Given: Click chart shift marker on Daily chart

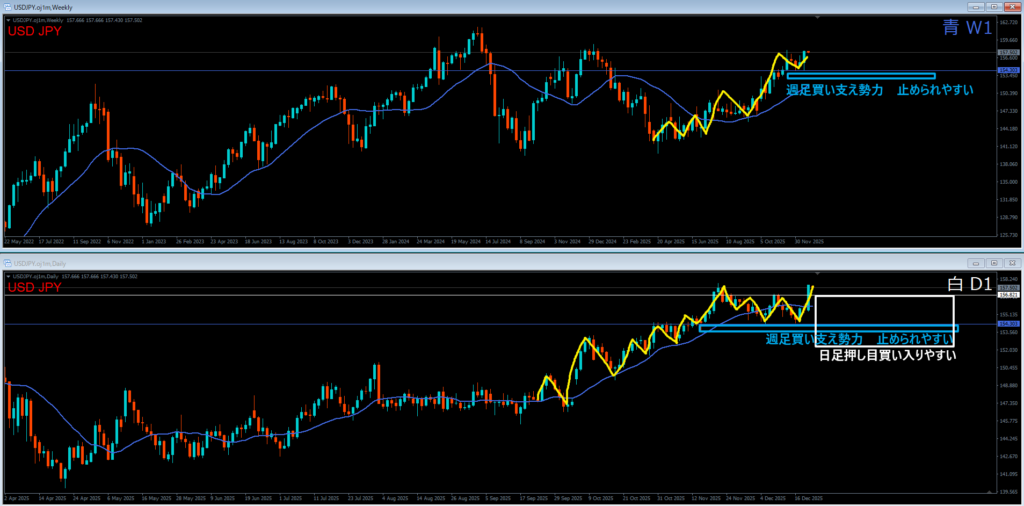Looking at the screenshot, I should [817, 271].
